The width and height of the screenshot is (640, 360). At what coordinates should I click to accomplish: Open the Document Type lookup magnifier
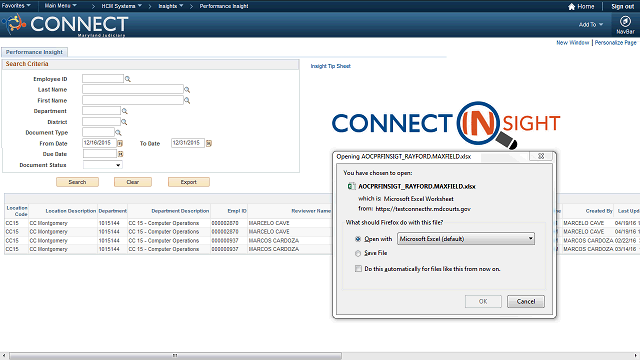tap(118, 133)
